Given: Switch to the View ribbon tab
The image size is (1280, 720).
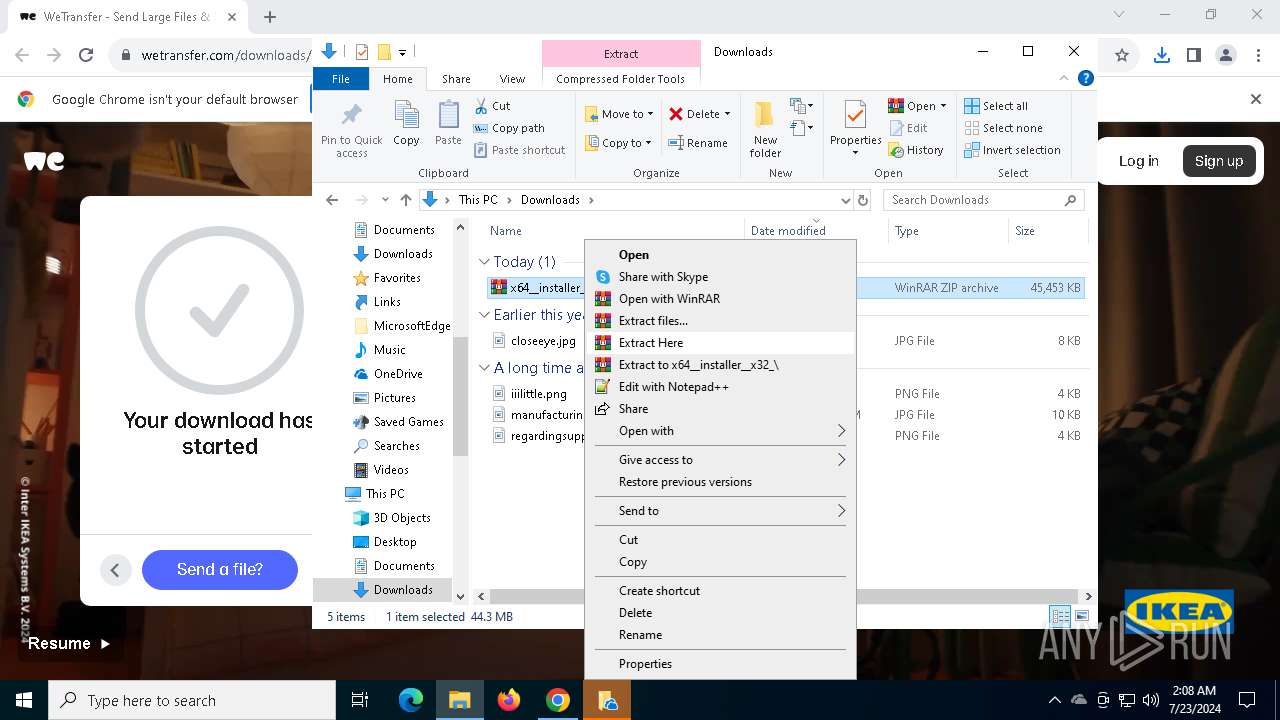Looking at the screenshot, I should (x=512, y=79).
